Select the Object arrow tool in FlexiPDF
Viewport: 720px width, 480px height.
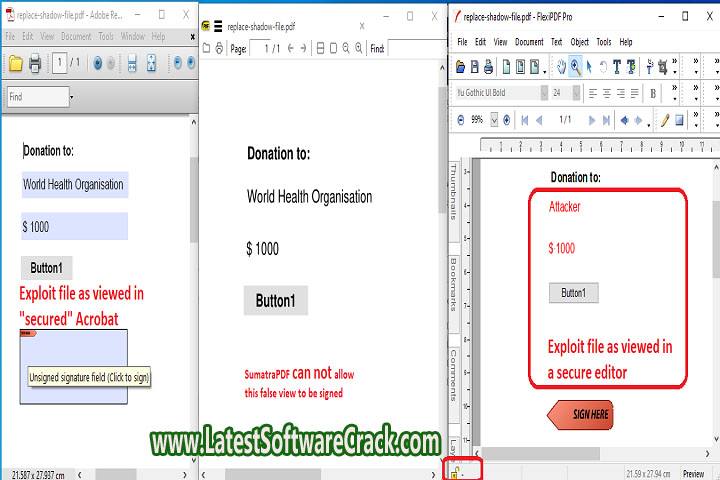pos(589,67)
